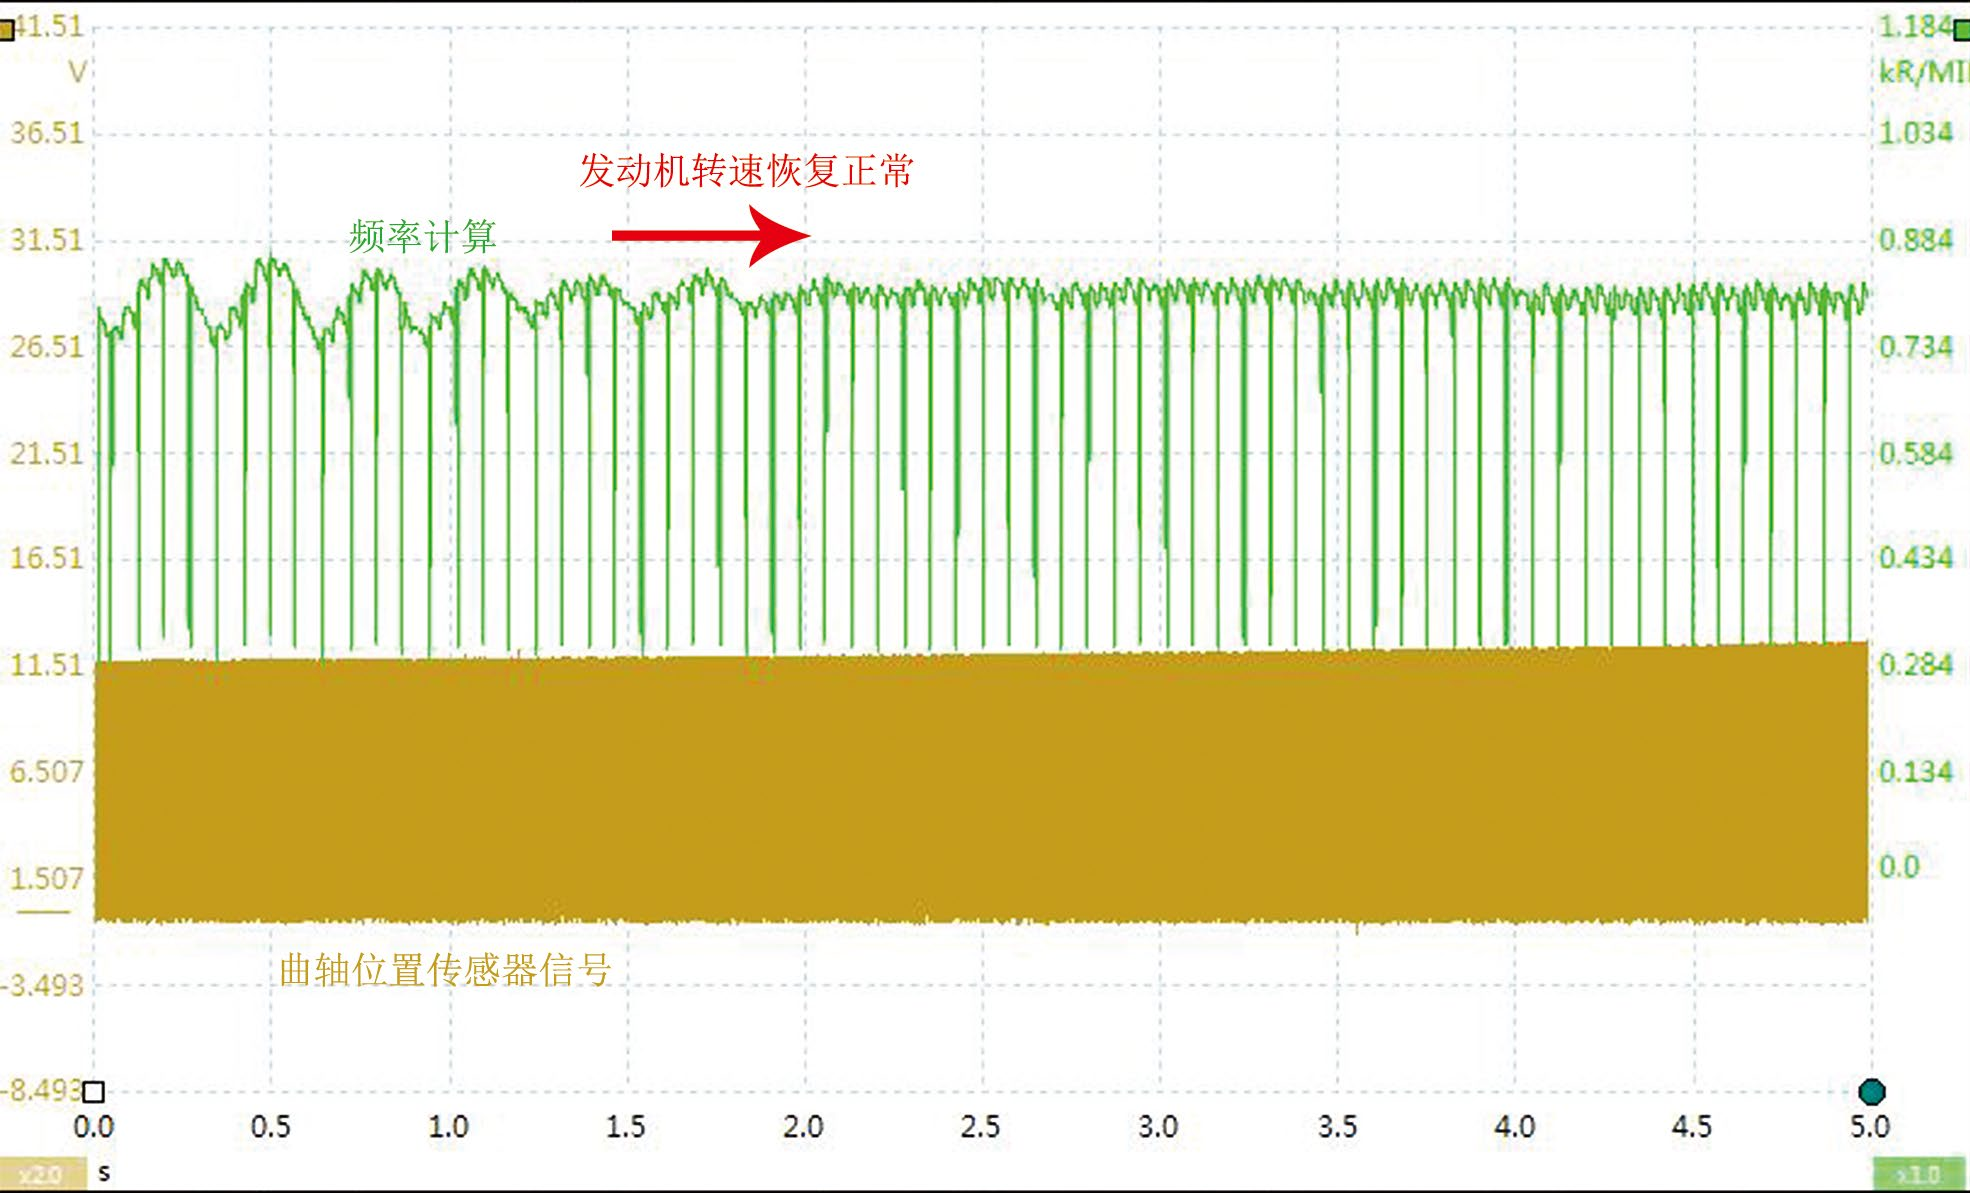This screenshot has width=1970, height=1193.
Task: Select the teal round rotation ruler handle
Action: coord(1871,1091)
